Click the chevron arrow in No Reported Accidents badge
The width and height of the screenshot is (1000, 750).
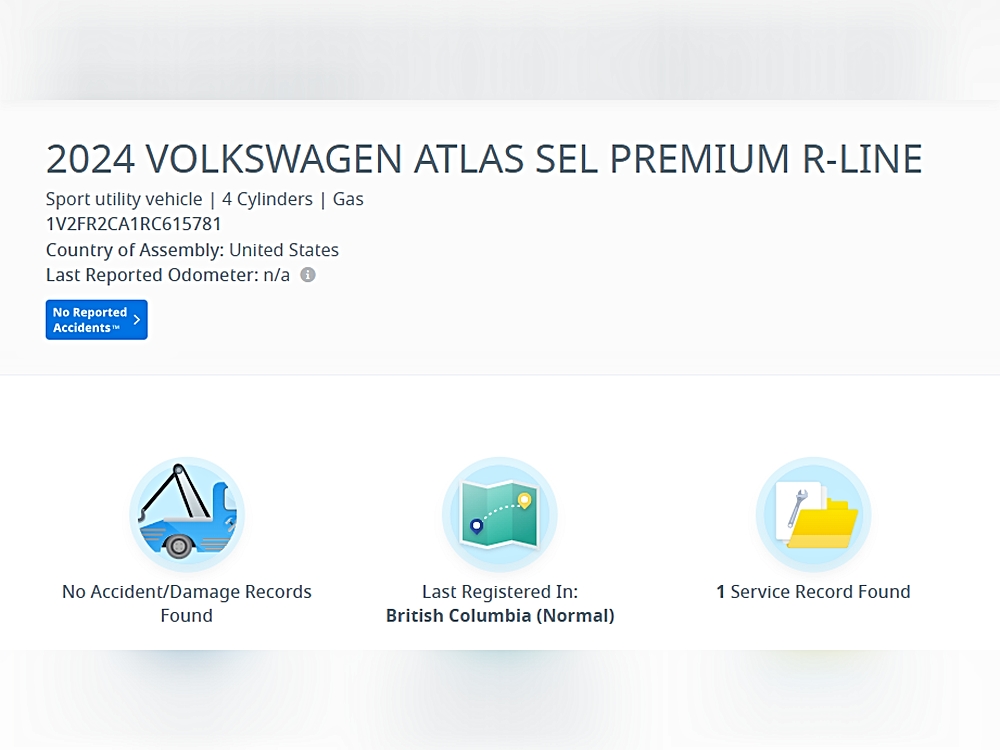137,320
